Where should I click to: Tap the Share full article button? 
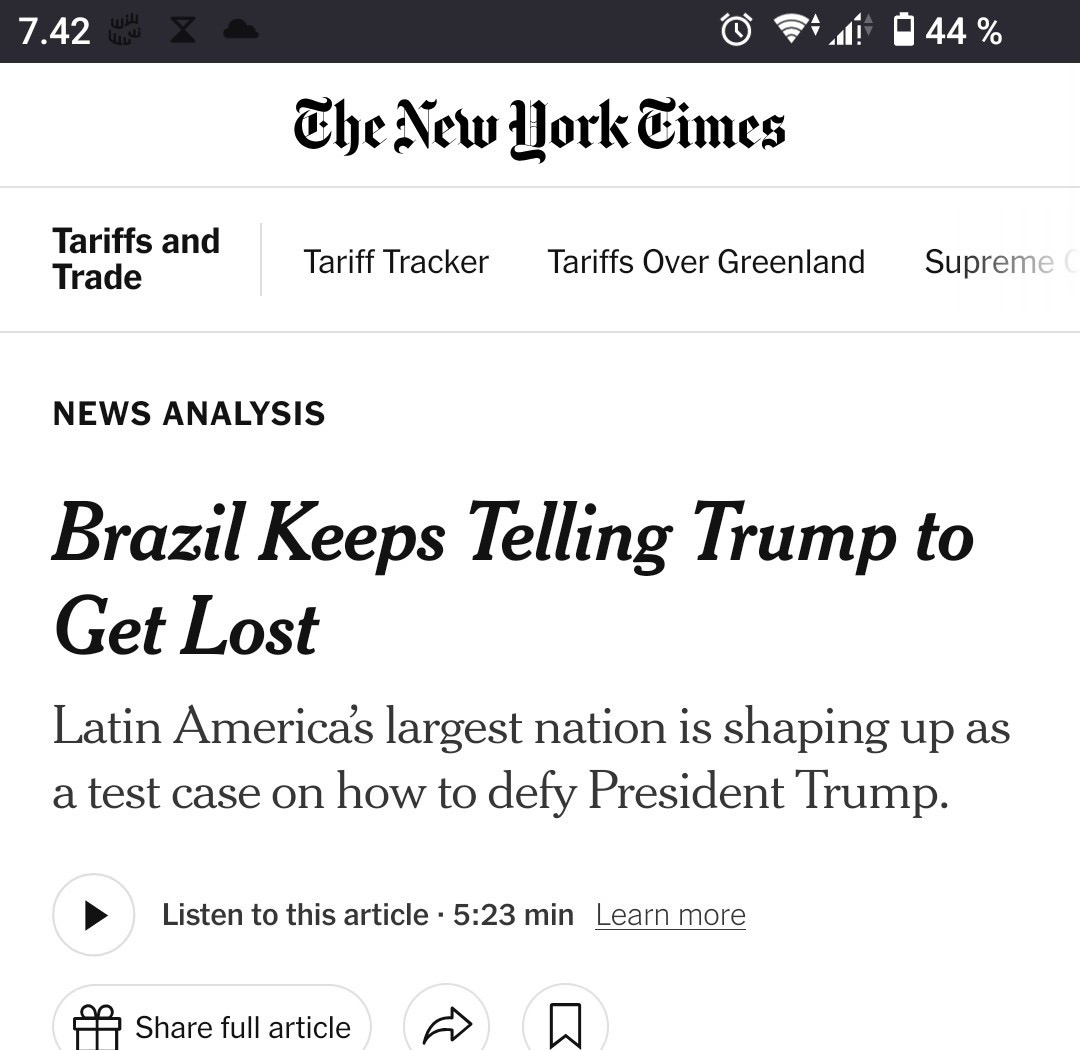(x=212, y=1026)
